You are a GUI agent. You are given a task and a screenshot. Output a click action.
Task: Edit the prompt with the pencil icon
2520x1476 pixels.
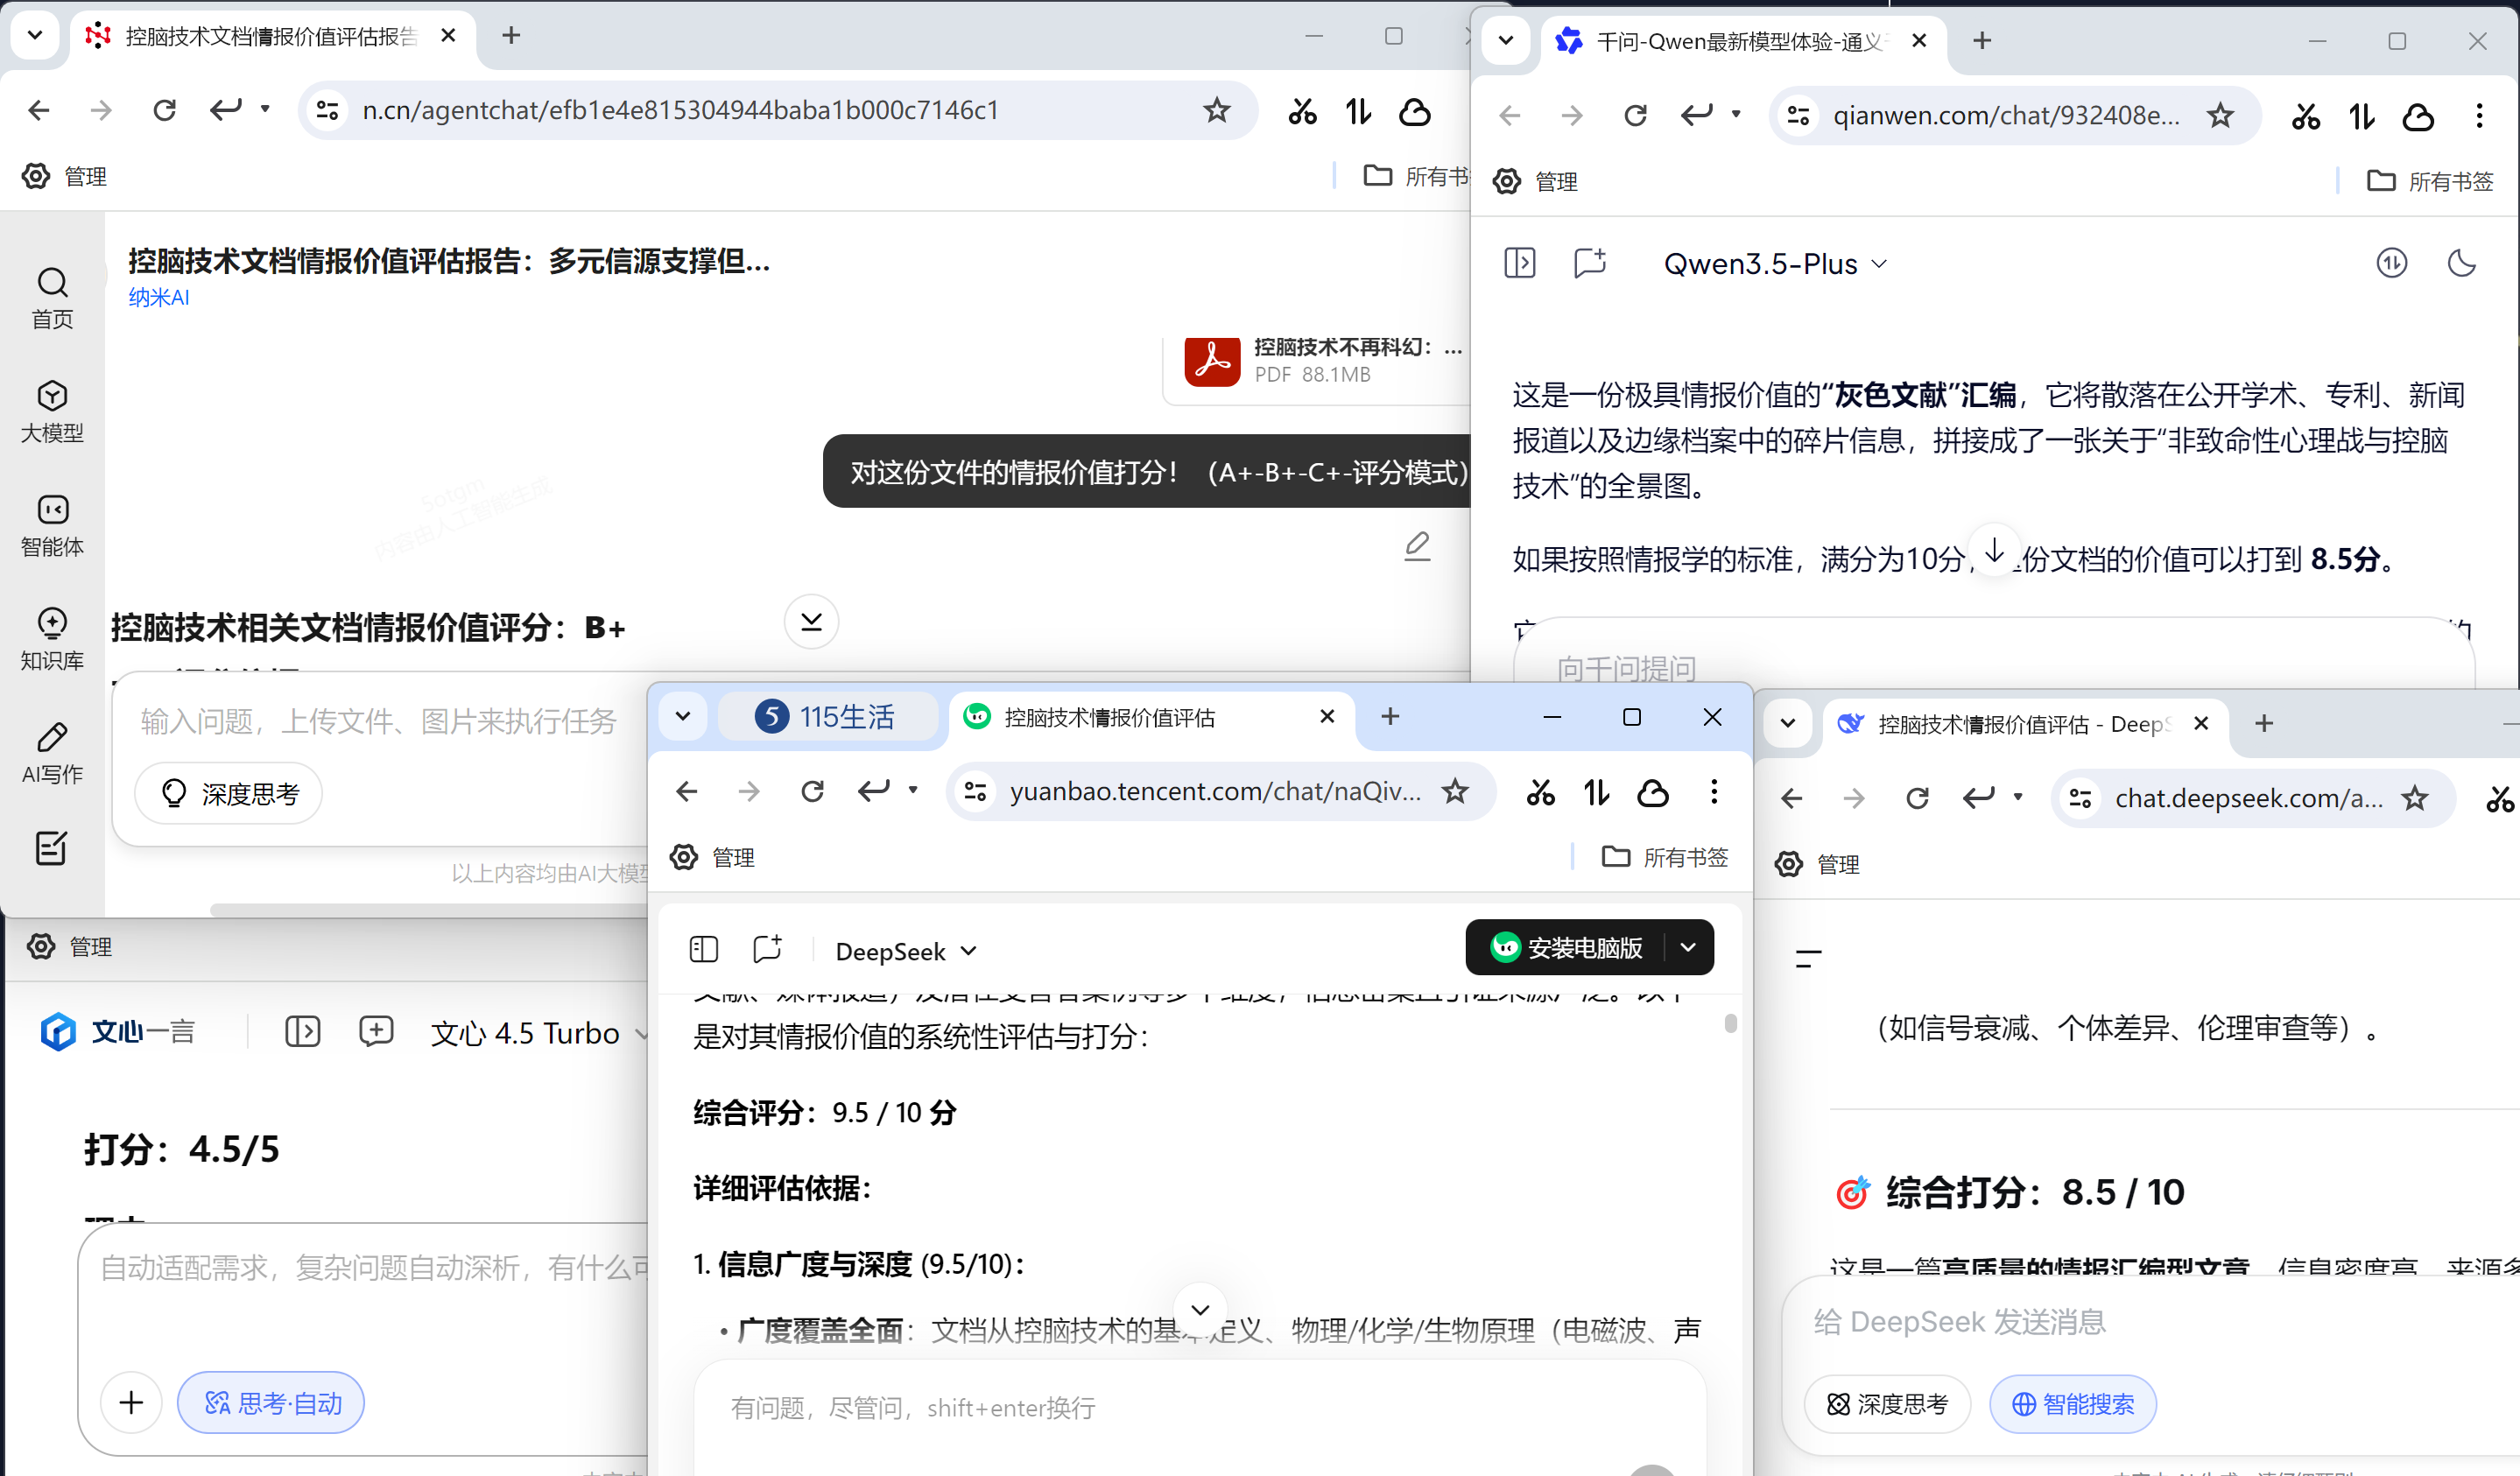click(1417, 546)
